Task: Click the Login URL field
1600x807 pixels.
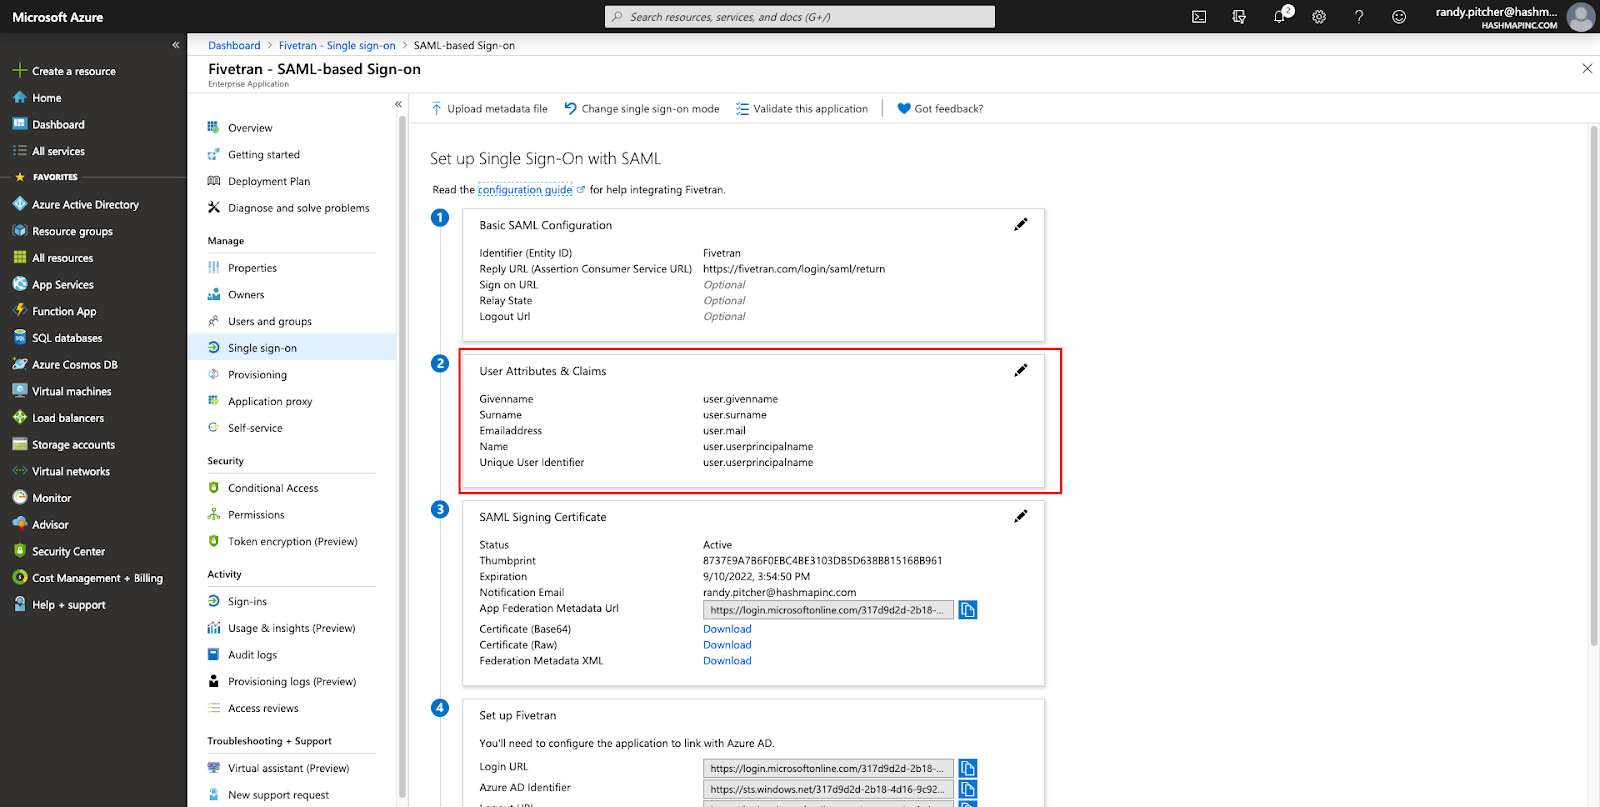Action: click(x=828, y=769)
